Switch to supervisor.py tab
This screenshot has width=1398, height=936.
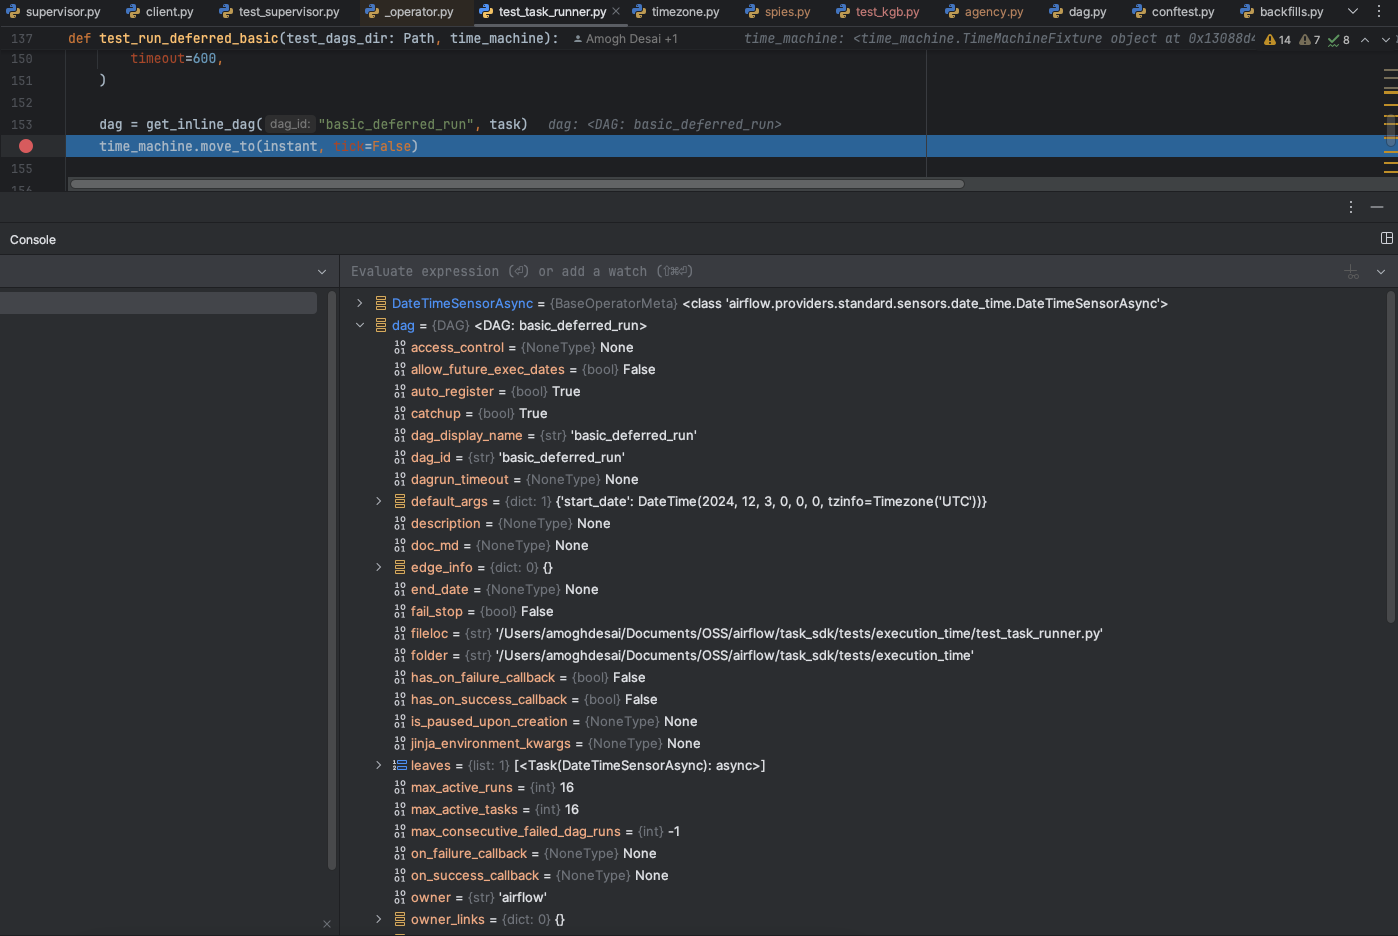pyautogui.click(x=53, y=12)
